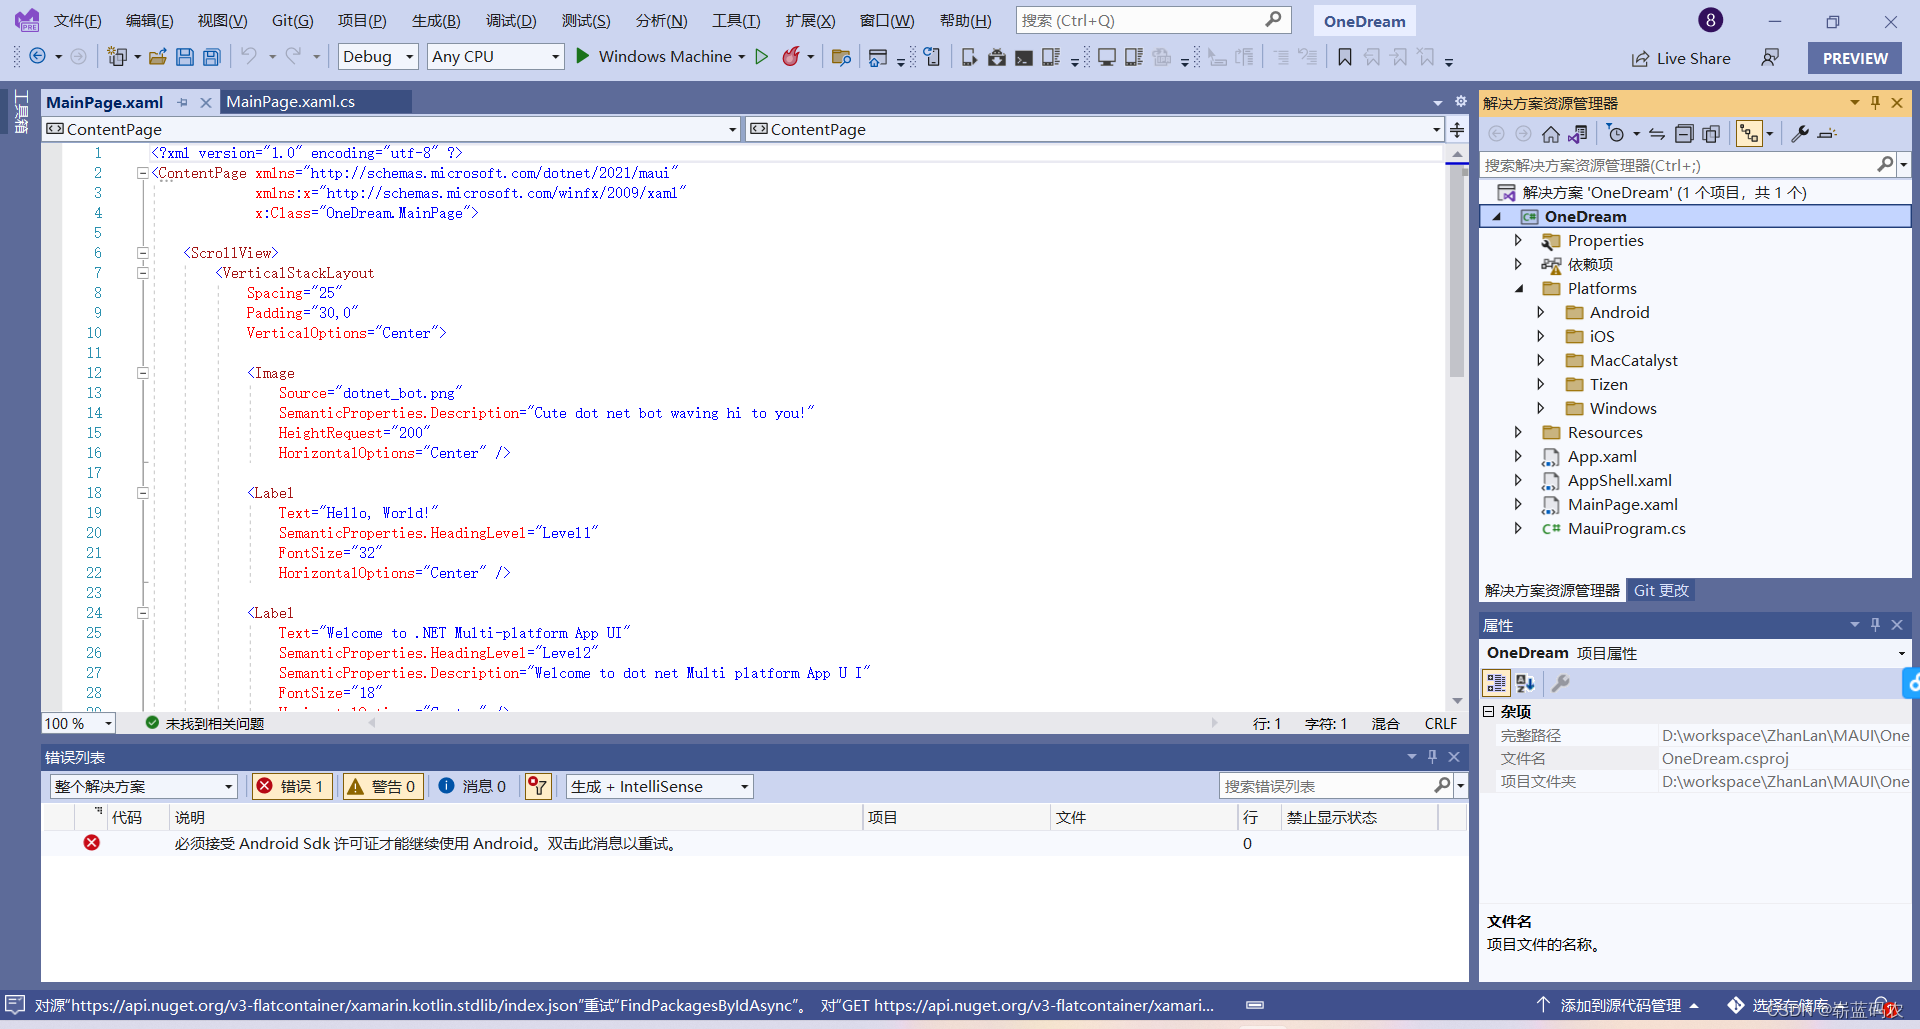The width and height of the screenshot is (1920, 1029).
Task: Open the 调试(D) menu
Action: click(x=511, y=21)
